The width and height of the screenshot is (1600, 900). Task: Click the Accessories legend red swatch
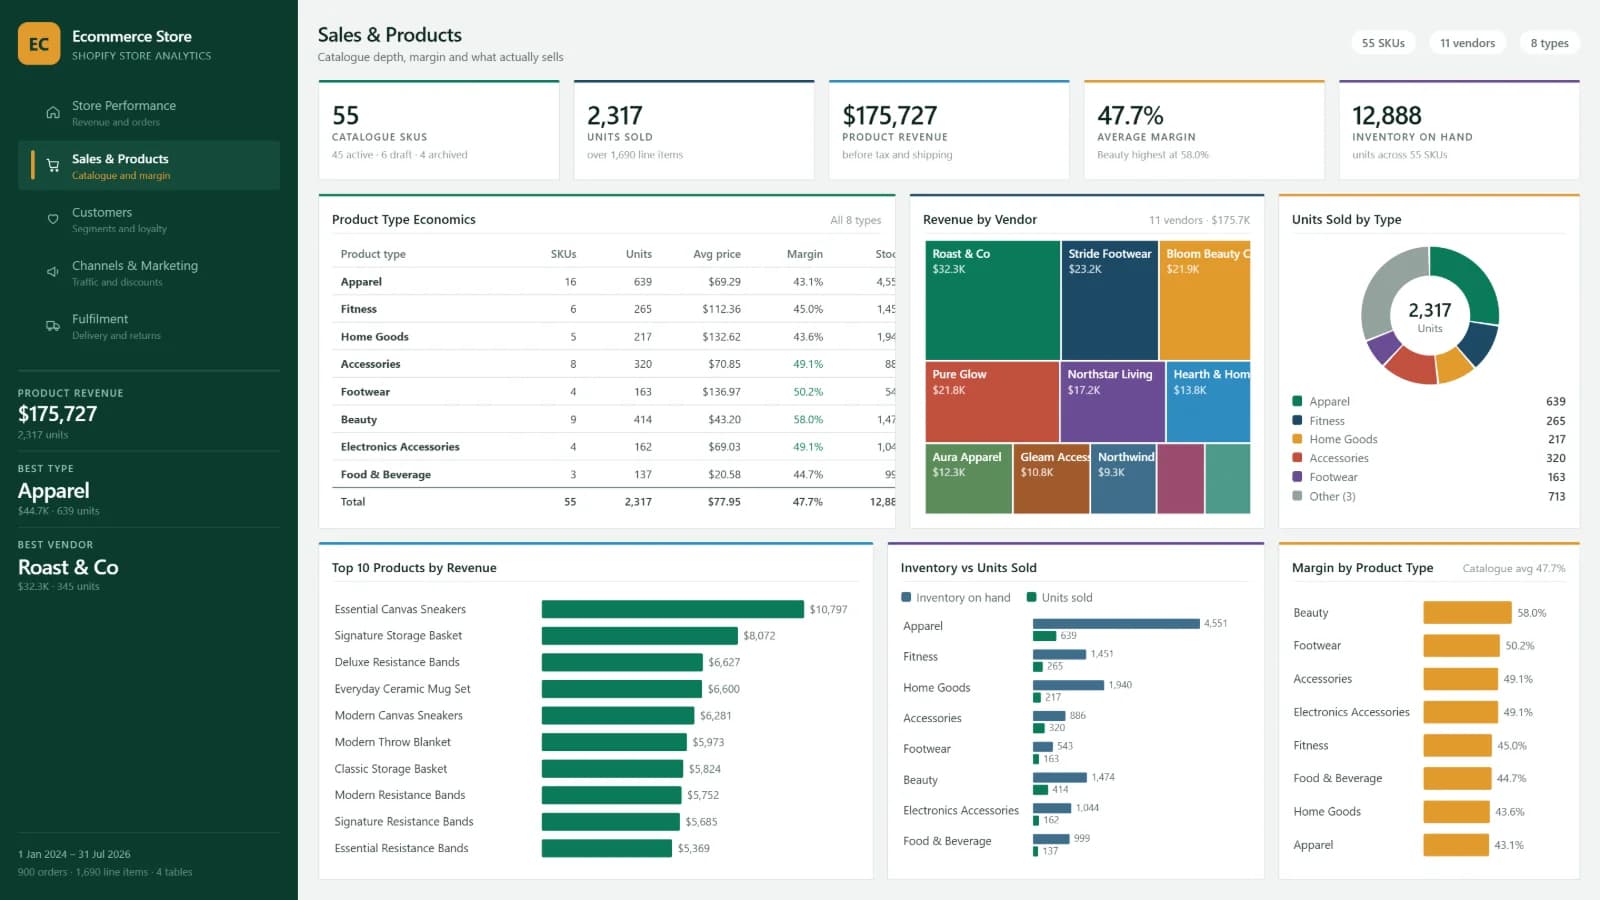tap(1297, 458)
